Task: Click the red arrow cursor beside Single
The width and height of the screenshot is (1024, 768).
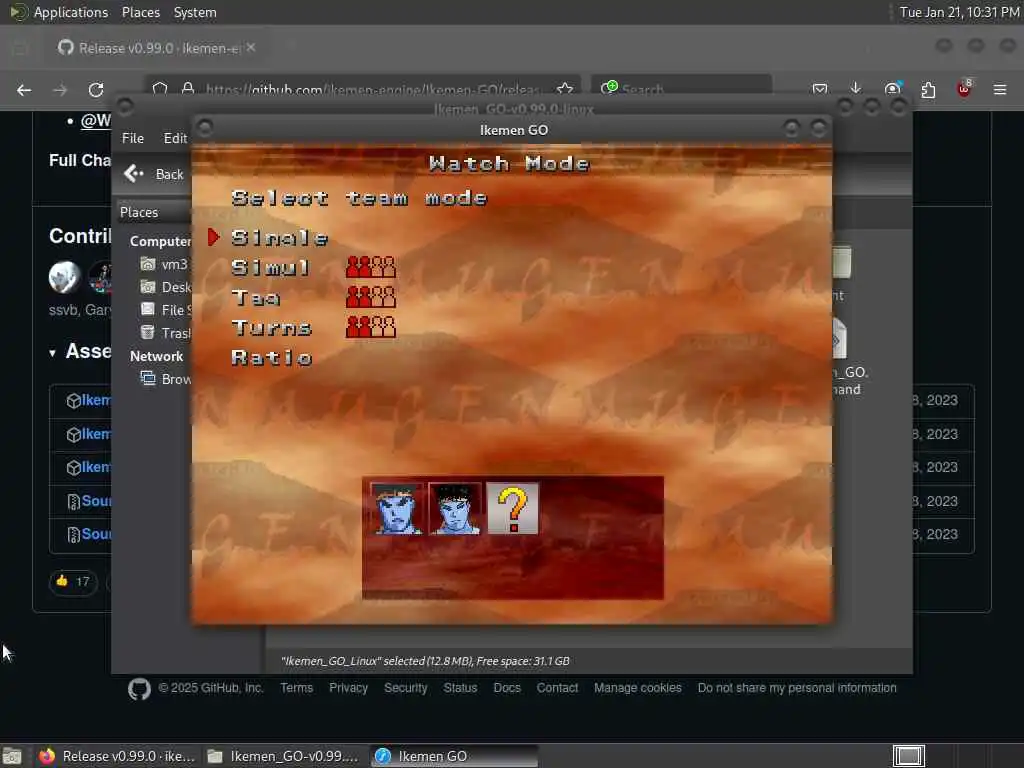Action: (x=214, y=237)
